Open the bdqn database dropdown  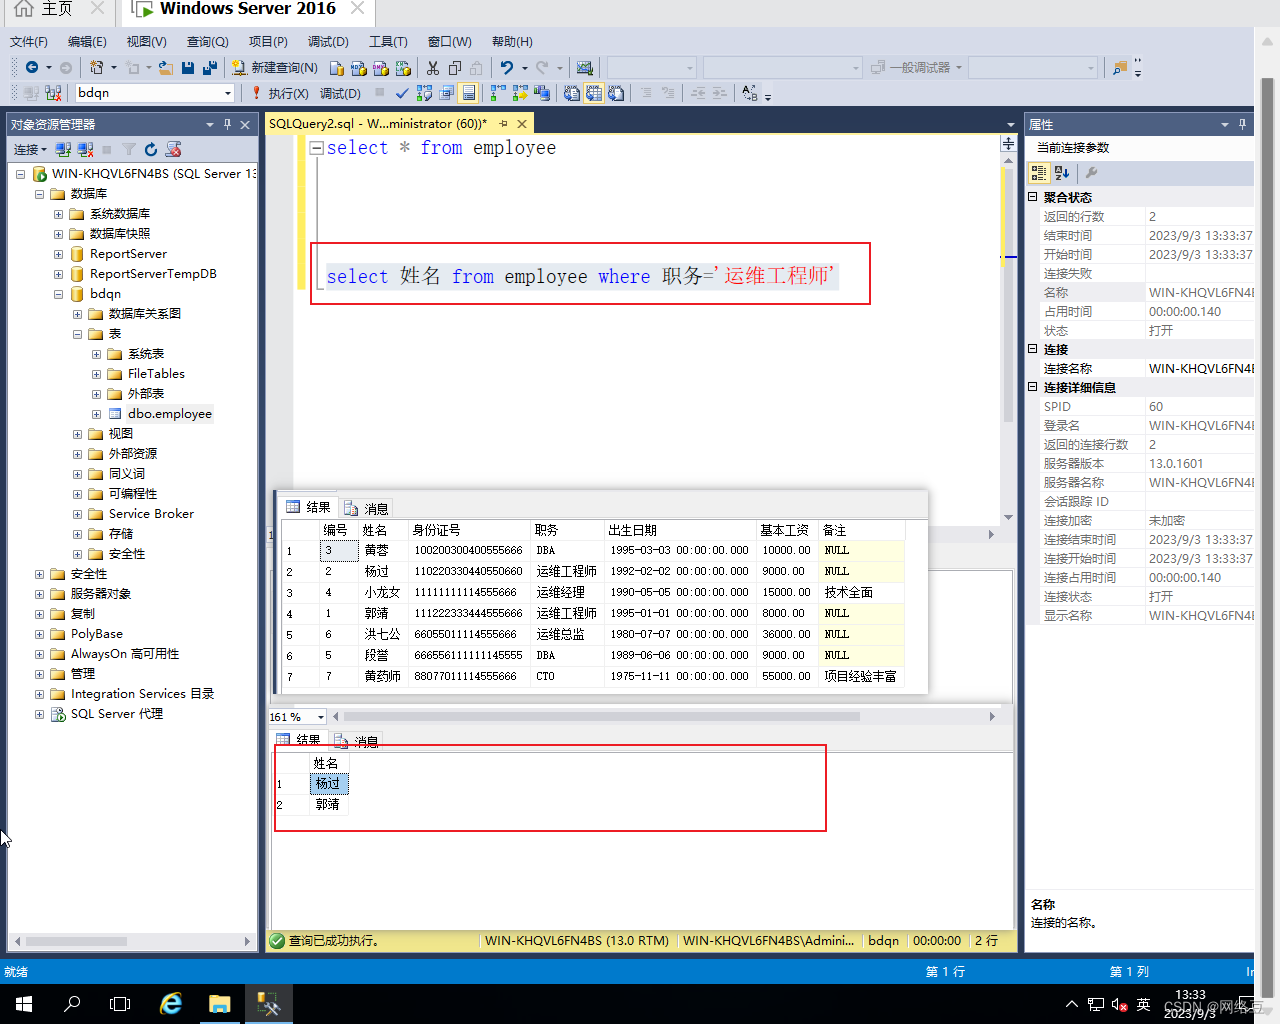(228, 93)
